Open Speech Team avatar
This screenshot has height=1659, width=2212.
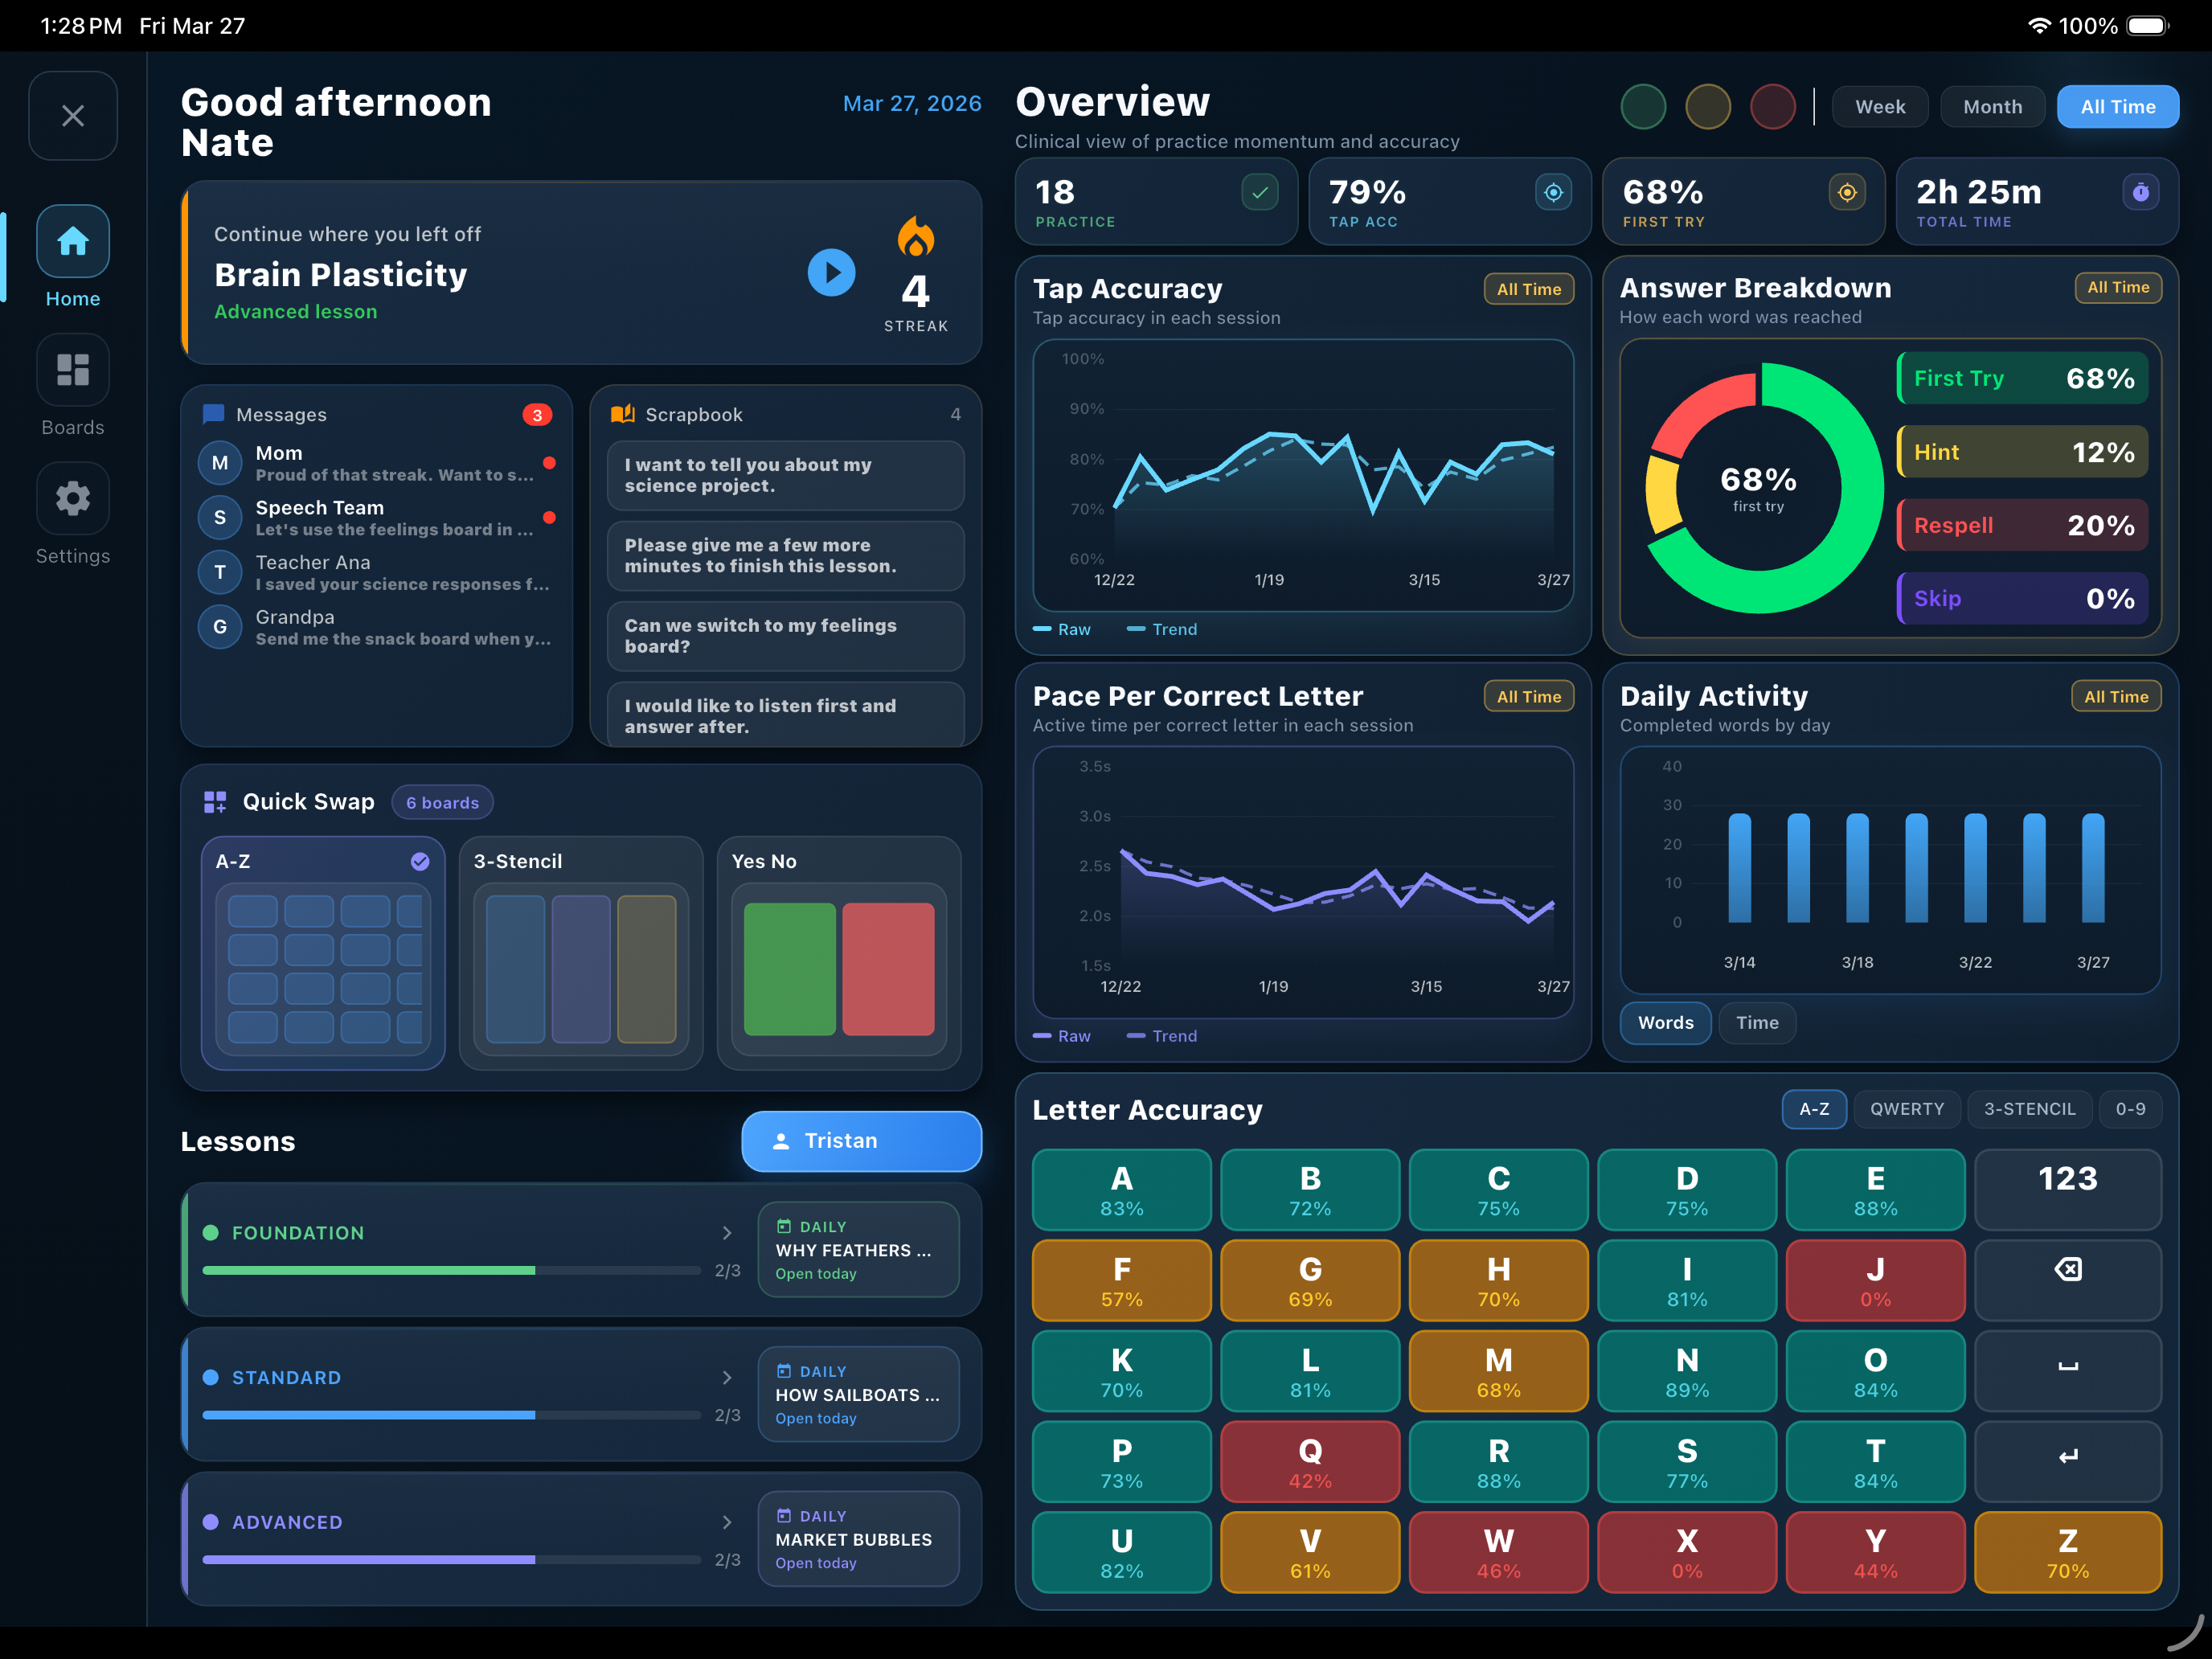pos(220,518)
